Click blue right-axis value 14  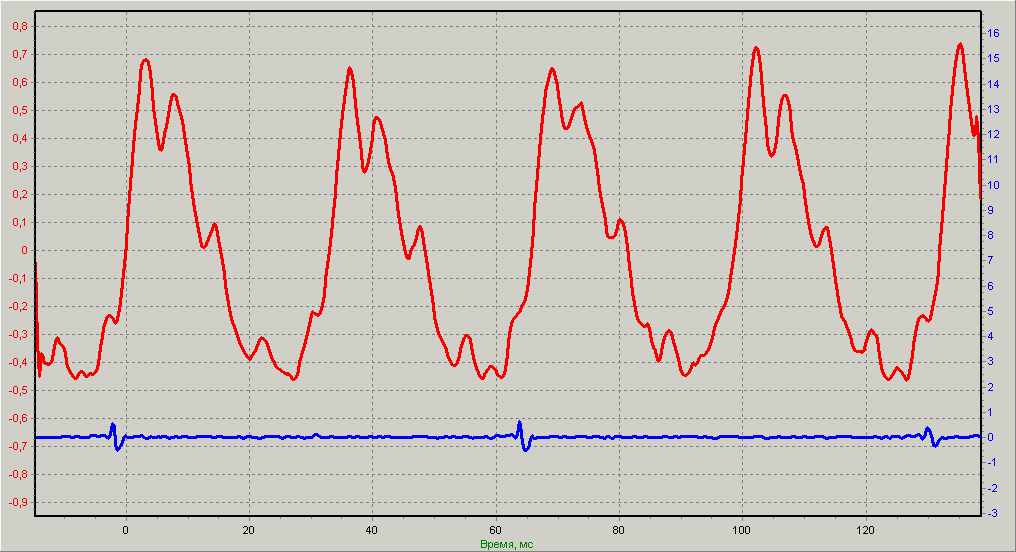coord(993,84)
